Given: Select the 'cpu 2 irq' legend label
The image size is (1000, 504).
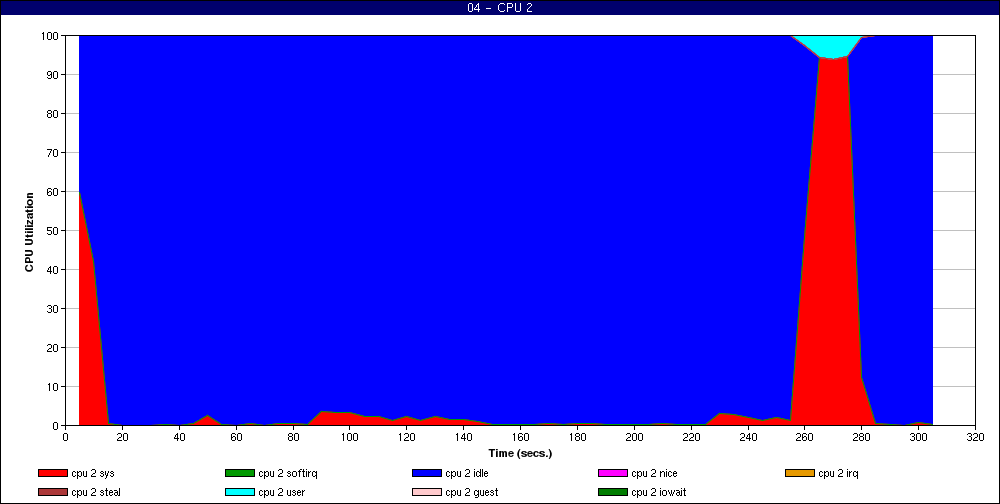Looking at the screenshot, I should pos(838,473).
